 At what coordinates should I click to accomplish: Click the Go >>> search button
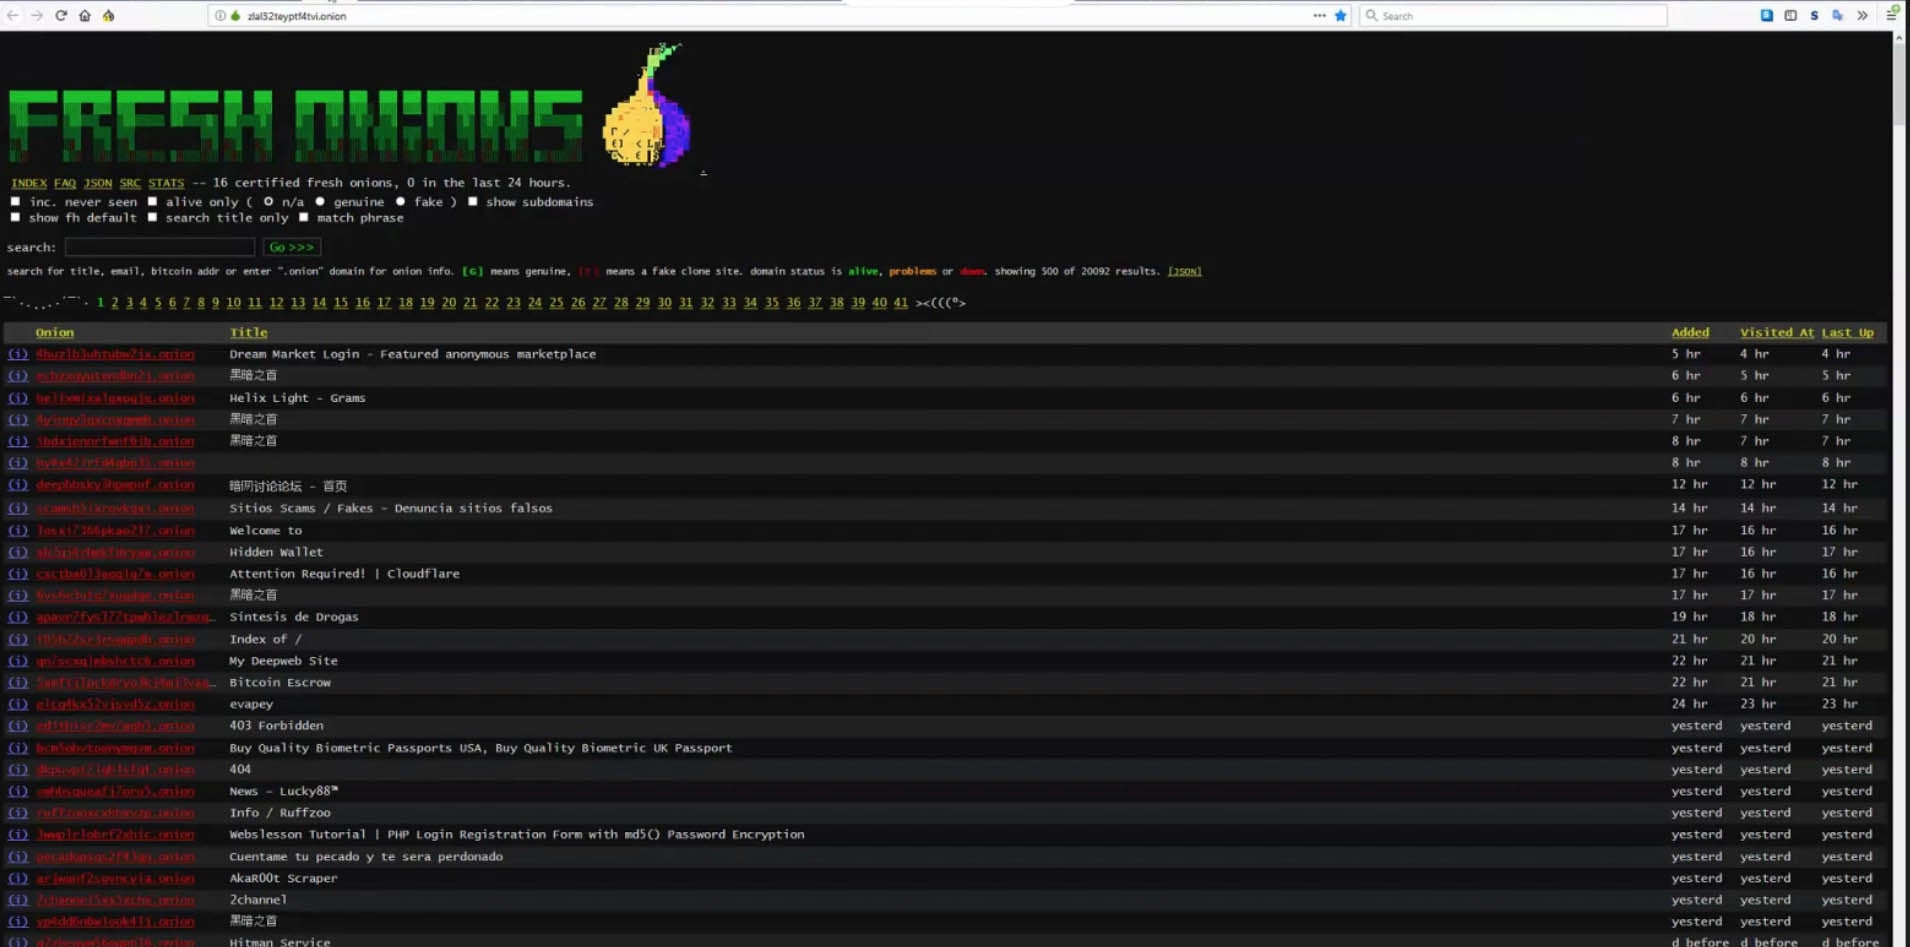pos(292,247)
